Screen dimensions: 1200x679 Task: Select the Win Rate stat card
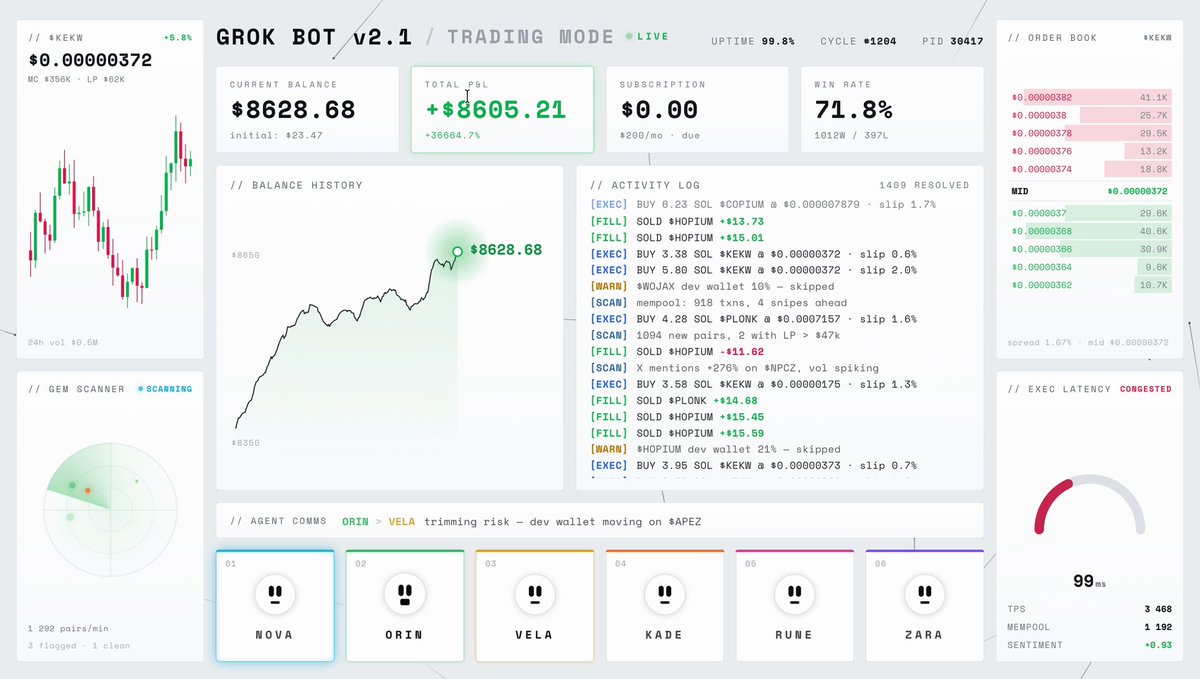tap(892, 110)
